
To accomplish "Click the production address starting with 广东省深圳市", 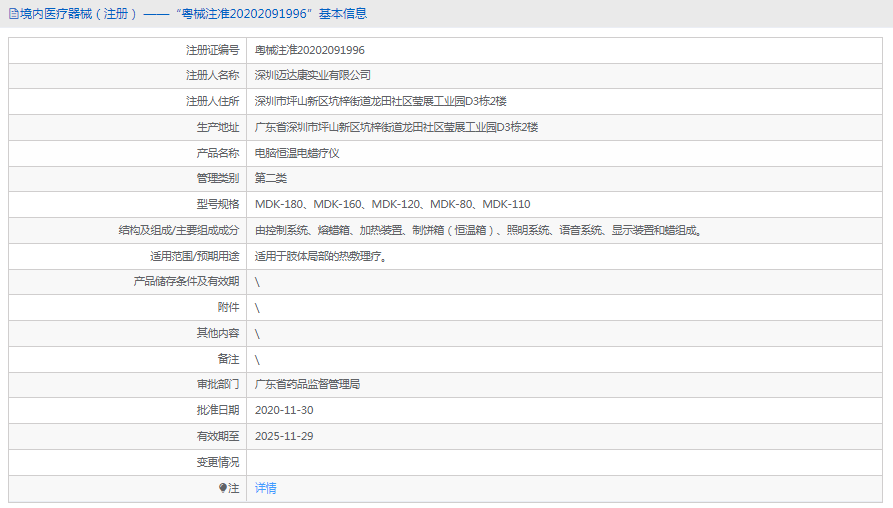I will tap(396, 127).
